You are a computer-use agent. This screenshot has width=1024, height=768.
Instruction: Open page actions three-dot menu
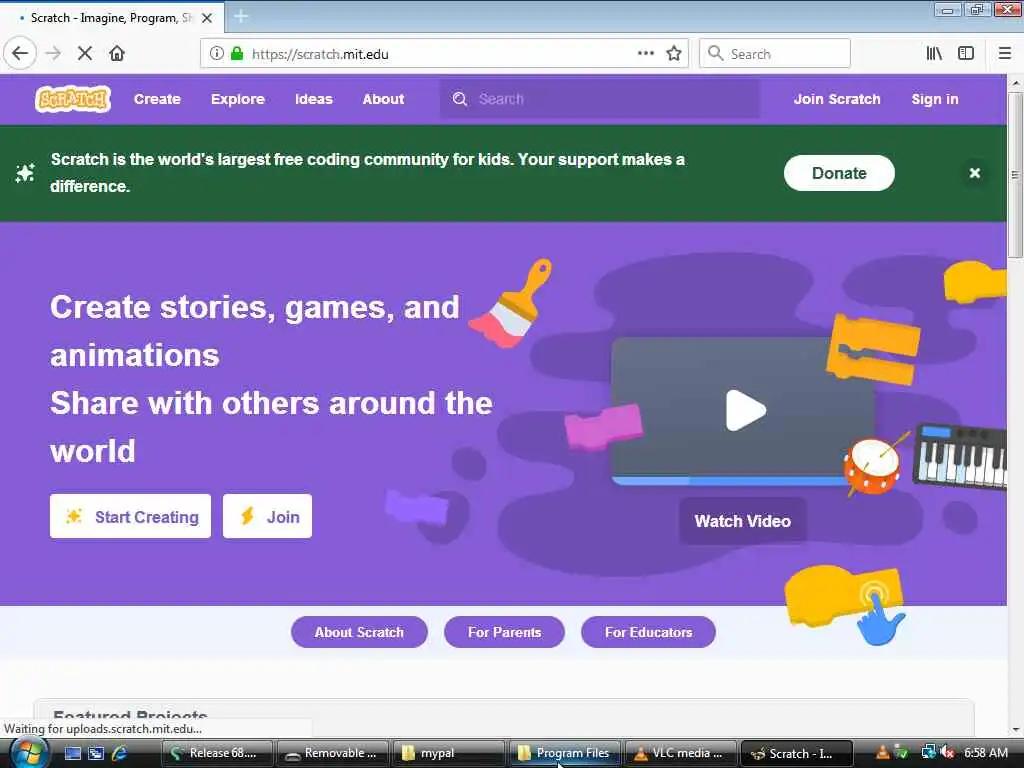(x=645, y=54)
